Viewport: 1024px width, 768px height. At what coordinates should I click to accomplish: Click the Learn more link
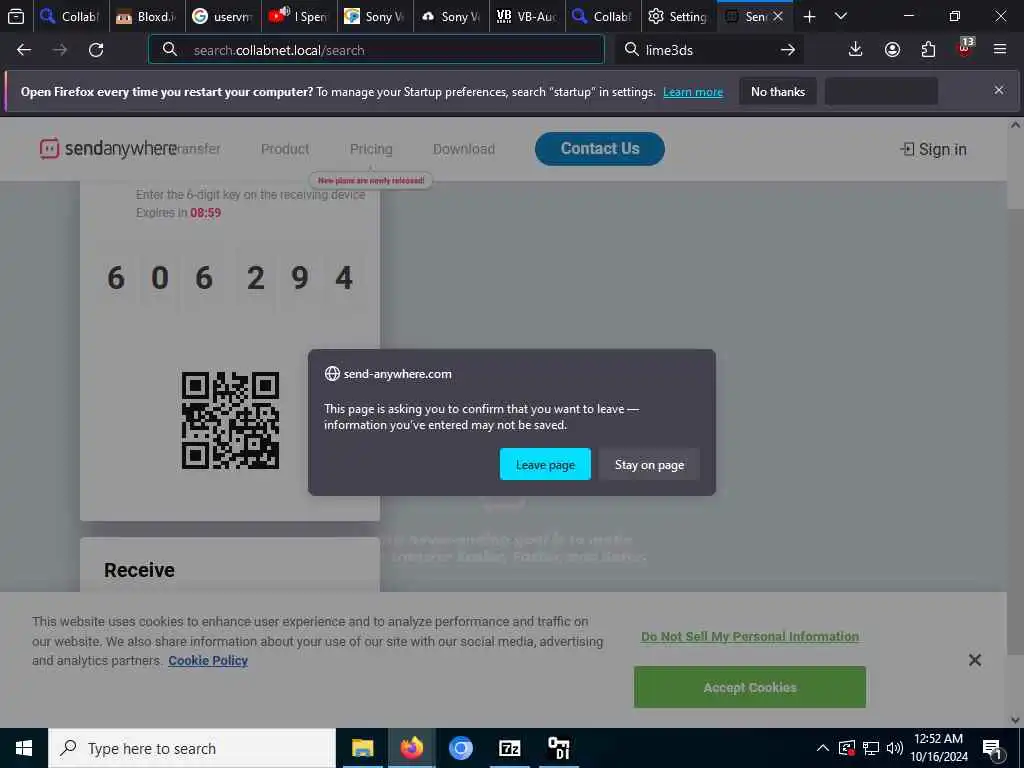click(693, 92)
